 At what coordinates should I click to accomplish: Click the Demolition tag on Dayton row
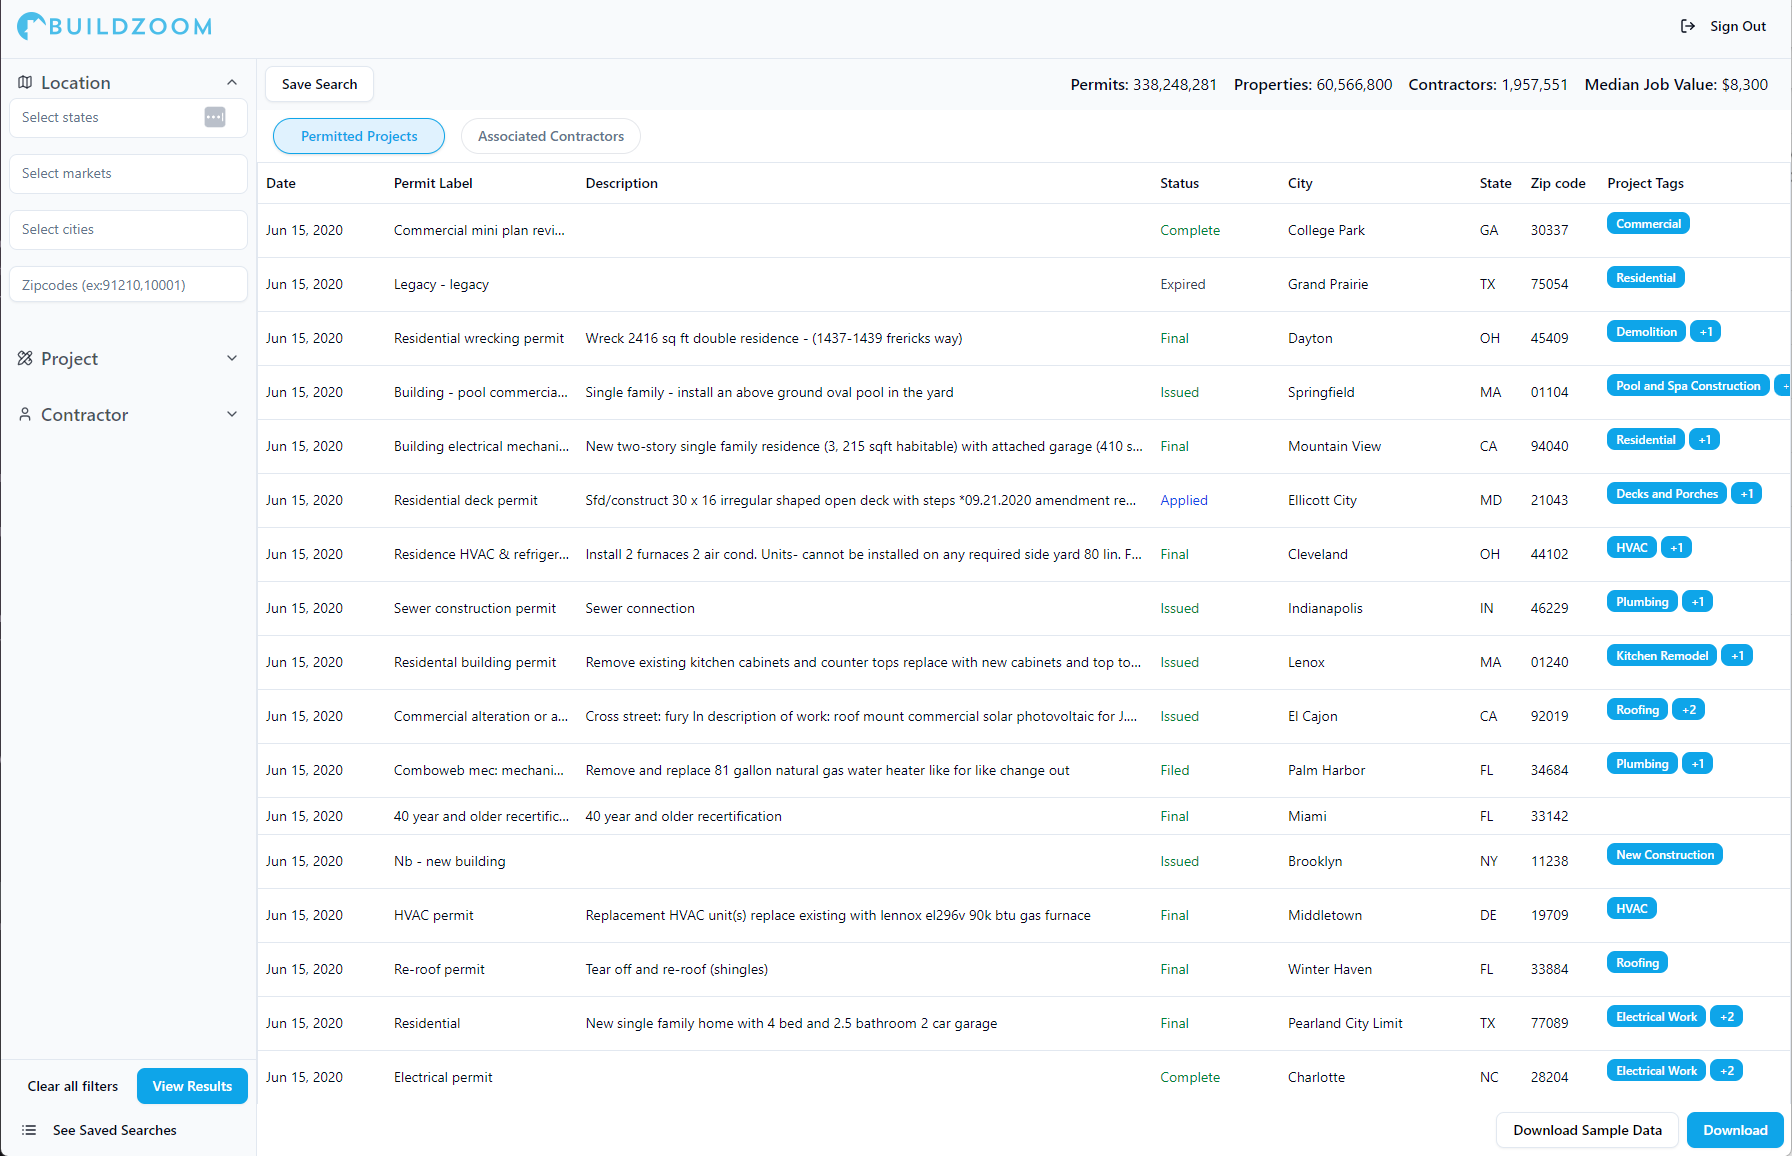1646,332
